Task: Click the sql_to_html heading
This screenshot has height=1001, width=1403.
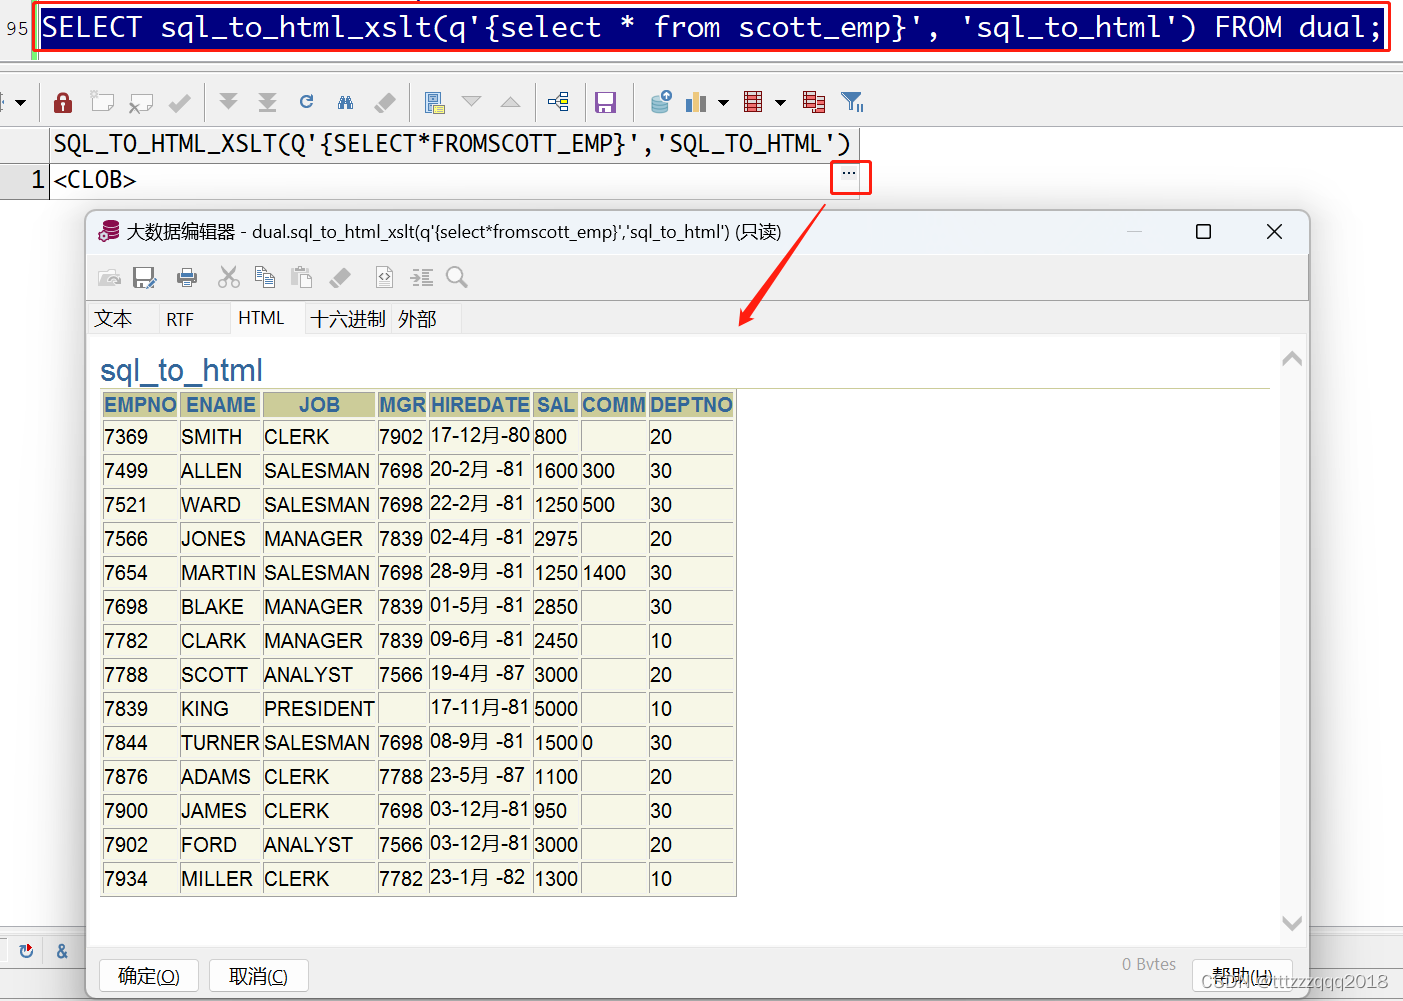Action: tap(181, 370)
